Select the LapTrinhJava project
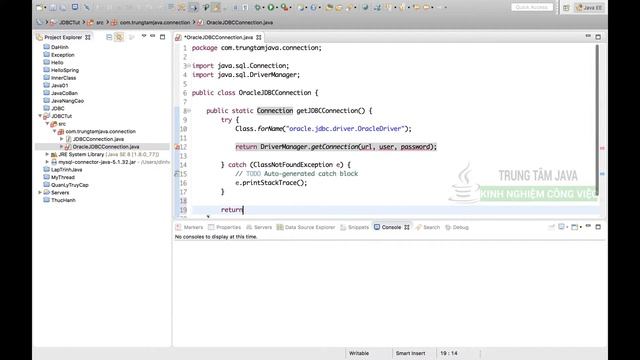The height and width of the screenshot is (360, 640). point(67,170)
